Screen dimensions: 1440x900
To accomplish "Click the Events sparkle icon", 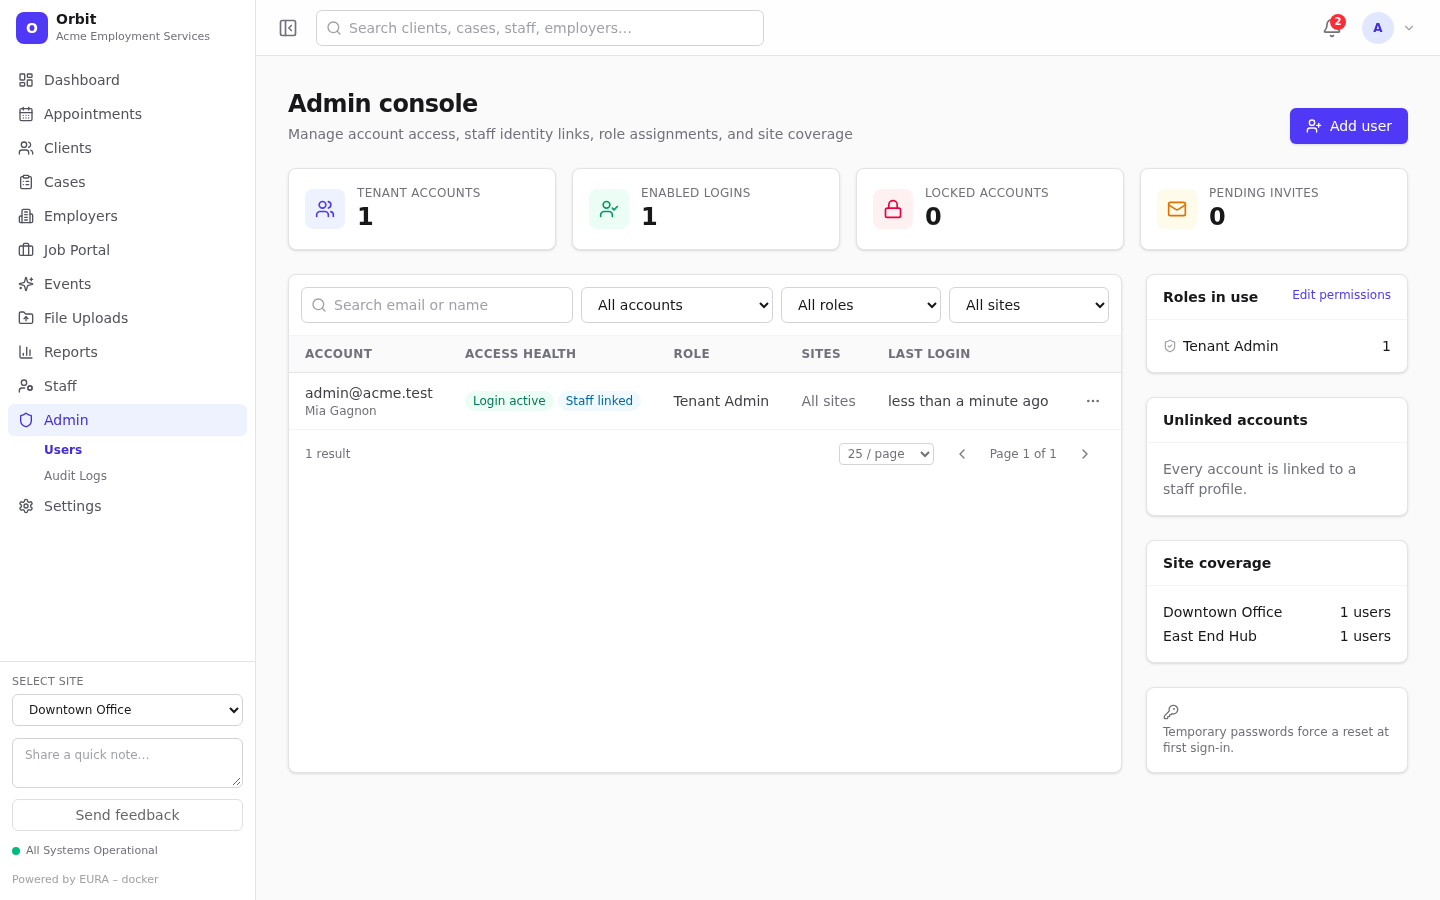I will 26,284.
